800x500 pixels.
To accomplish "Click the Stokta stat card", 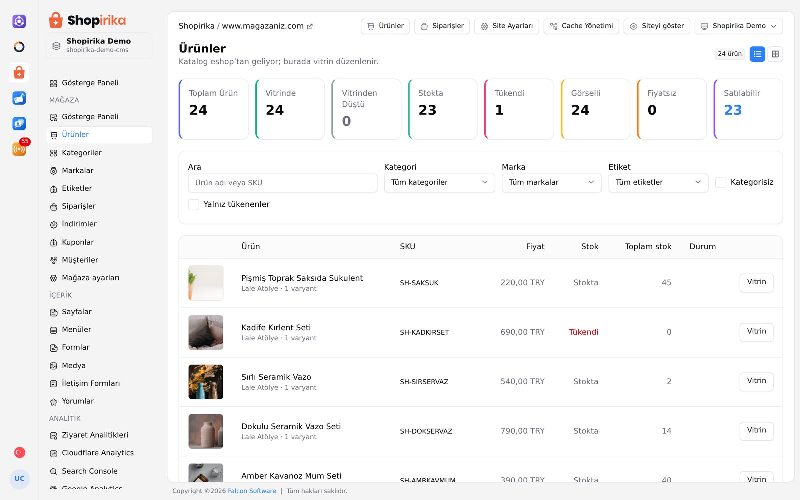I will pos(442,109).
